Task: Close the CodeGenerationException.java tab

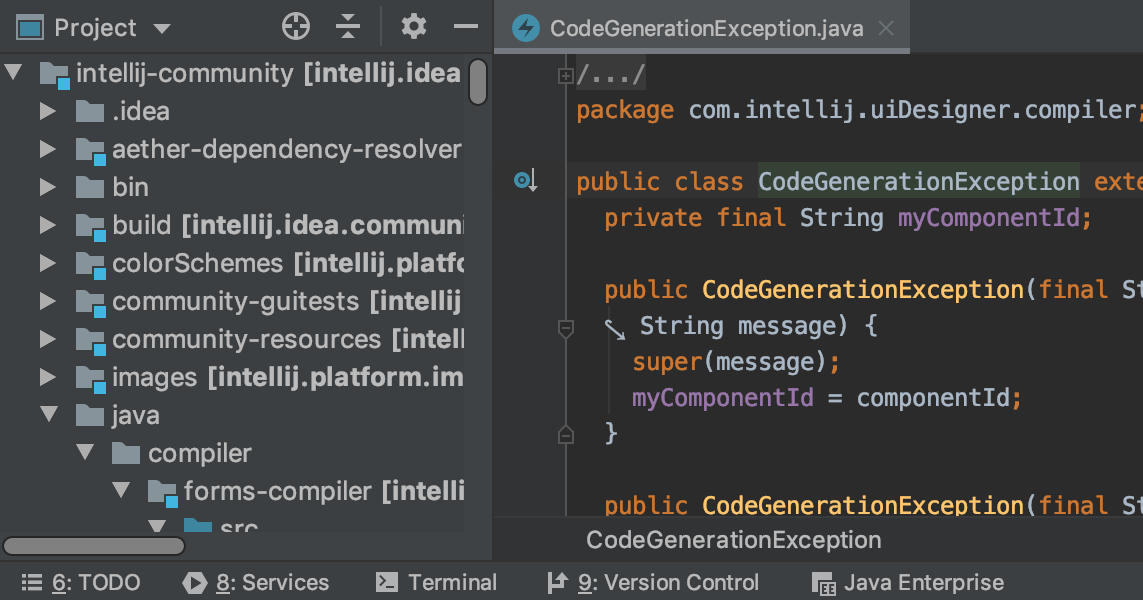Action: 886,28
